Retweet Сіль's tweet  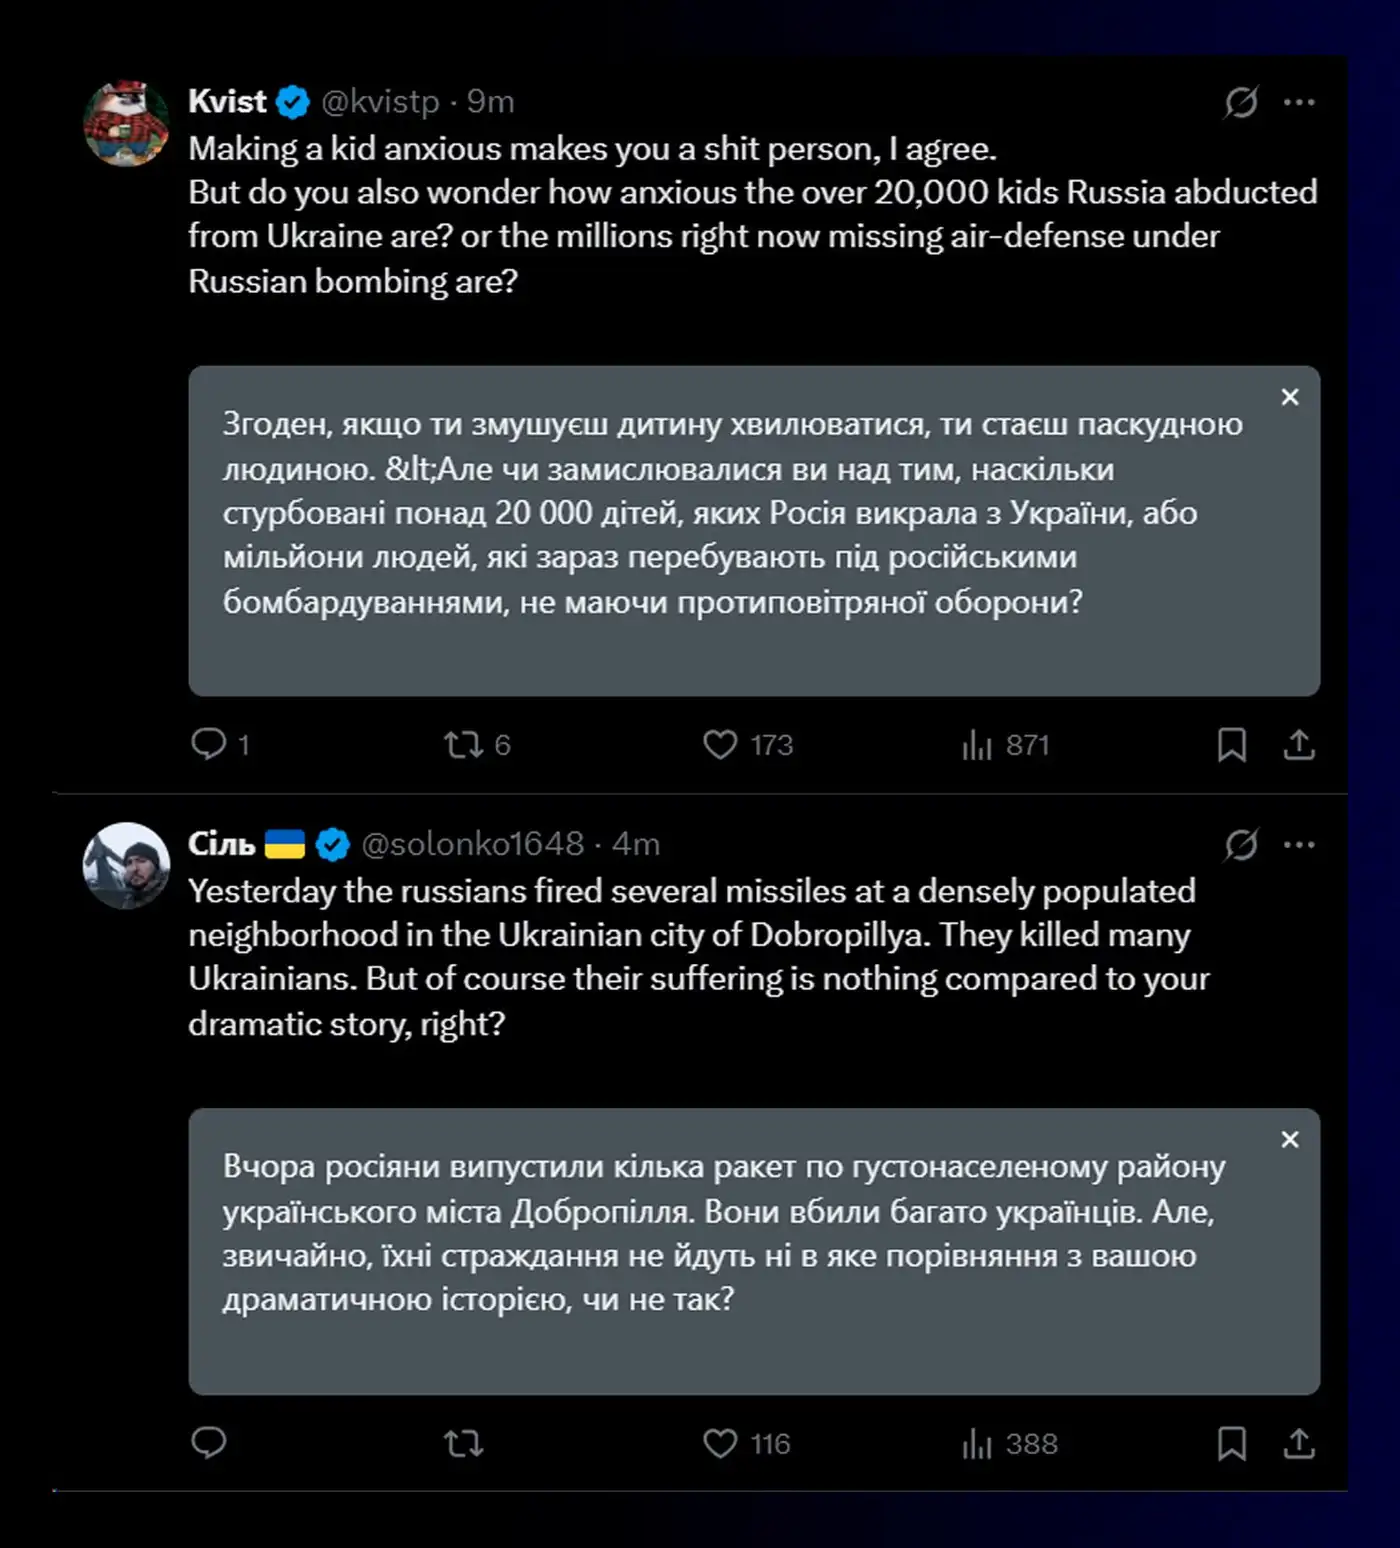click(464, 1443)
